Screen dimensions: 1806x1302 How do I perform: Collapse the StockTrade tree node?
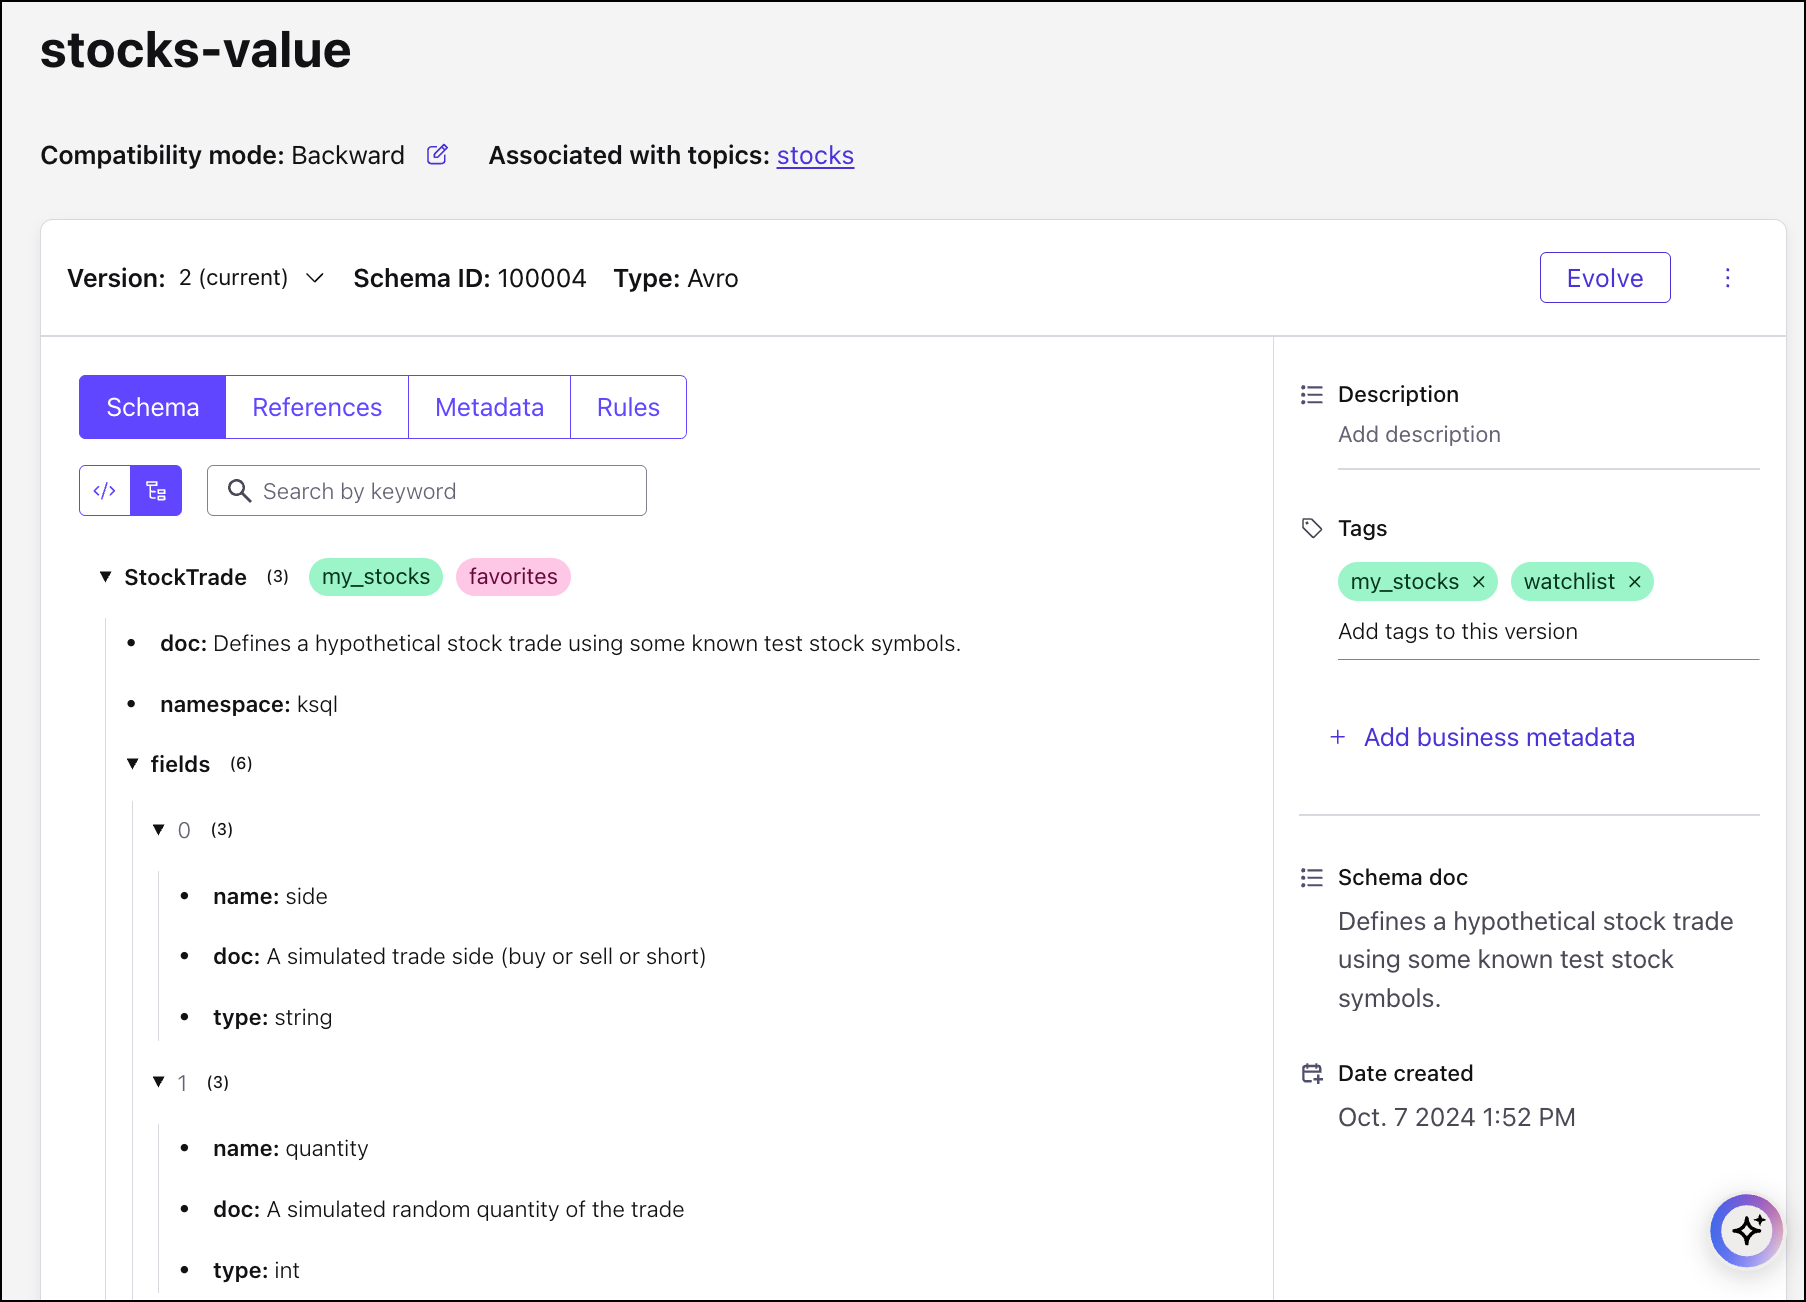pyautogui.click(x=105, y=577)
